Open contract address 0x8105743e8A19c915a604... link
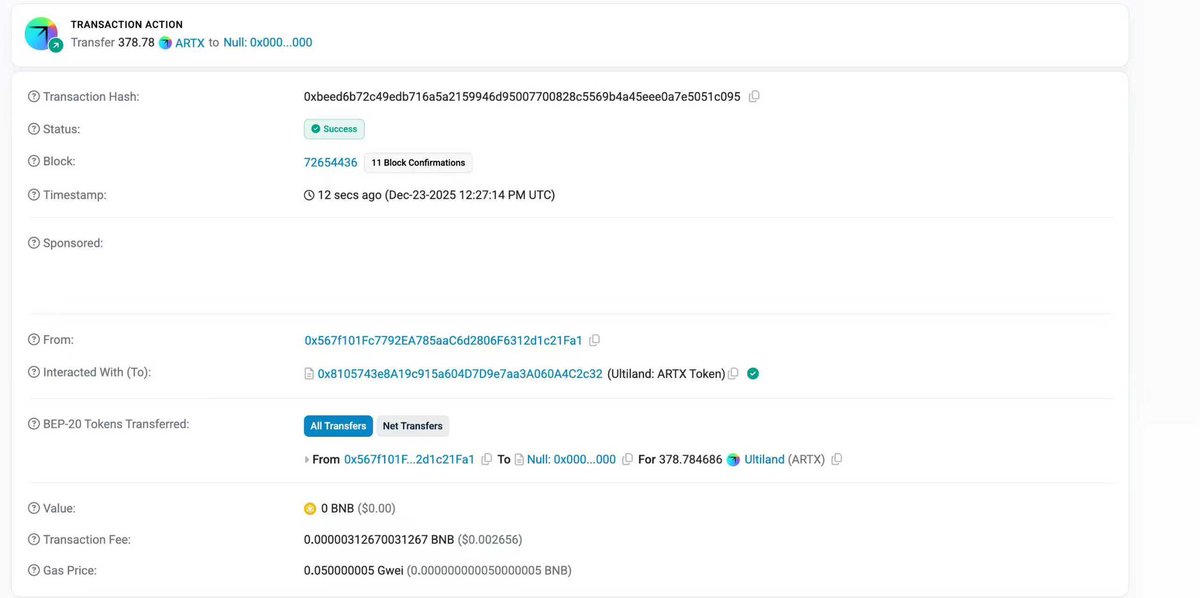The image size is (1200, 598). (460, 374)
